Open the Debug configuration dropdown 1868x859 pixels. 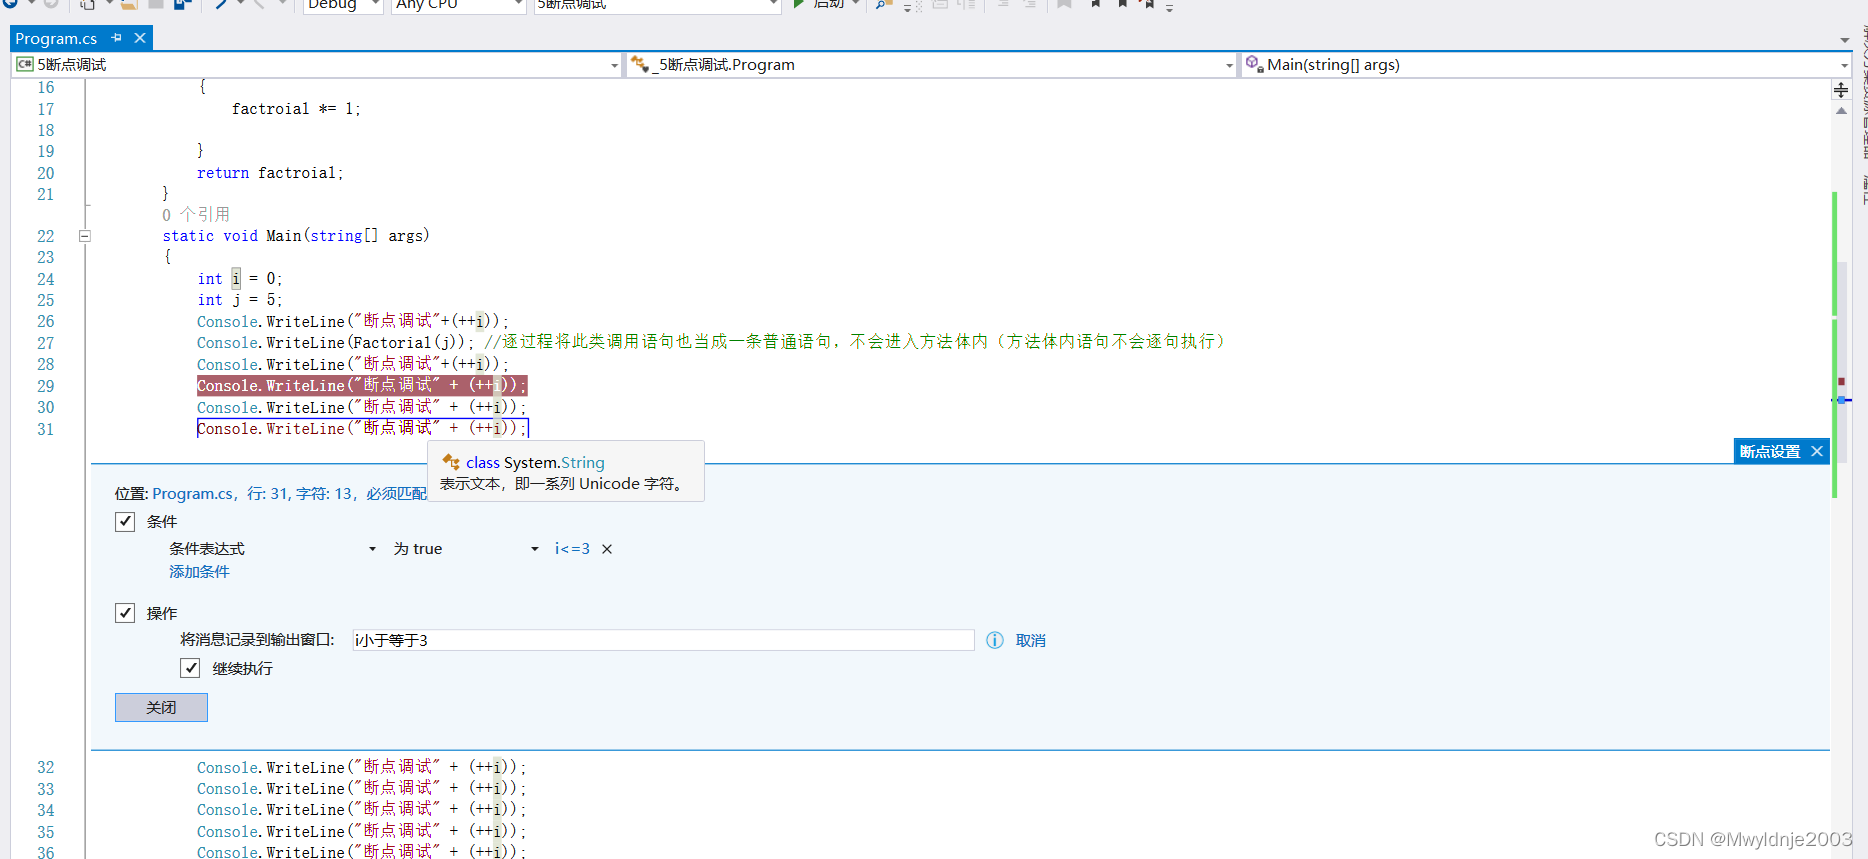[x=343, y=5]
